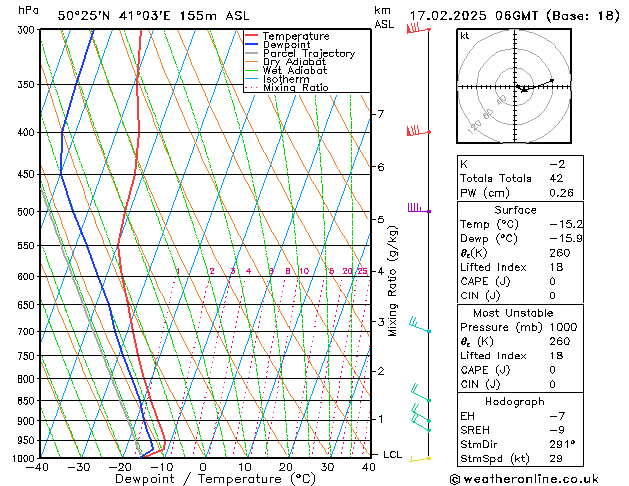
Task: Click the green wind barb at 850 hPa
Action: point(421,393)
